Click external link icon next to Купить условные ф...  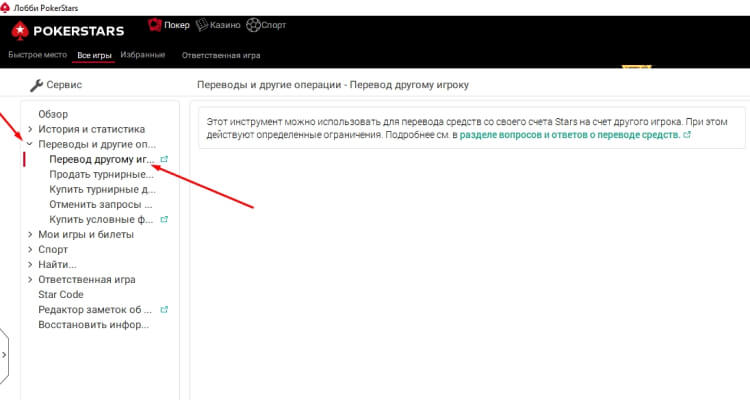[164, 220]
